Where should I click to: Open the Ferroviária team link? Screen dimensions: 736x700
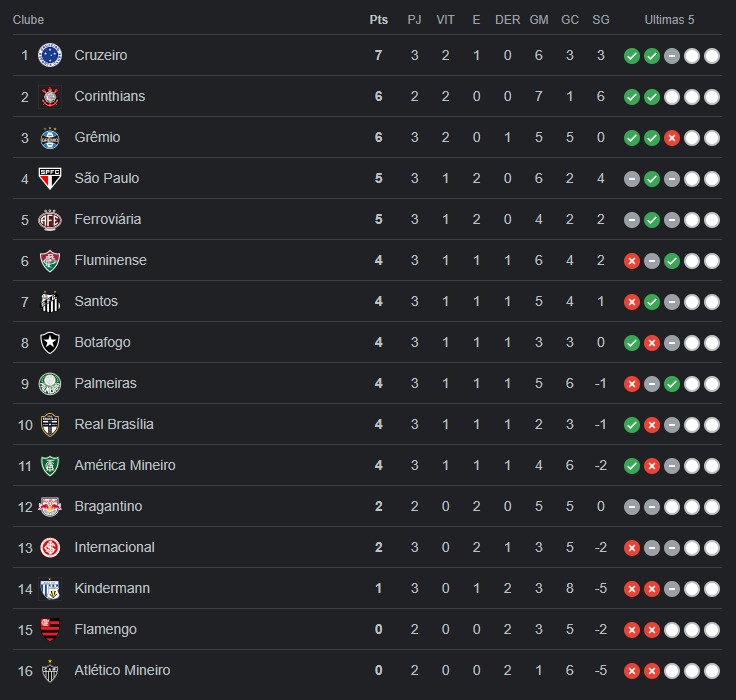[x=107, y=219]
